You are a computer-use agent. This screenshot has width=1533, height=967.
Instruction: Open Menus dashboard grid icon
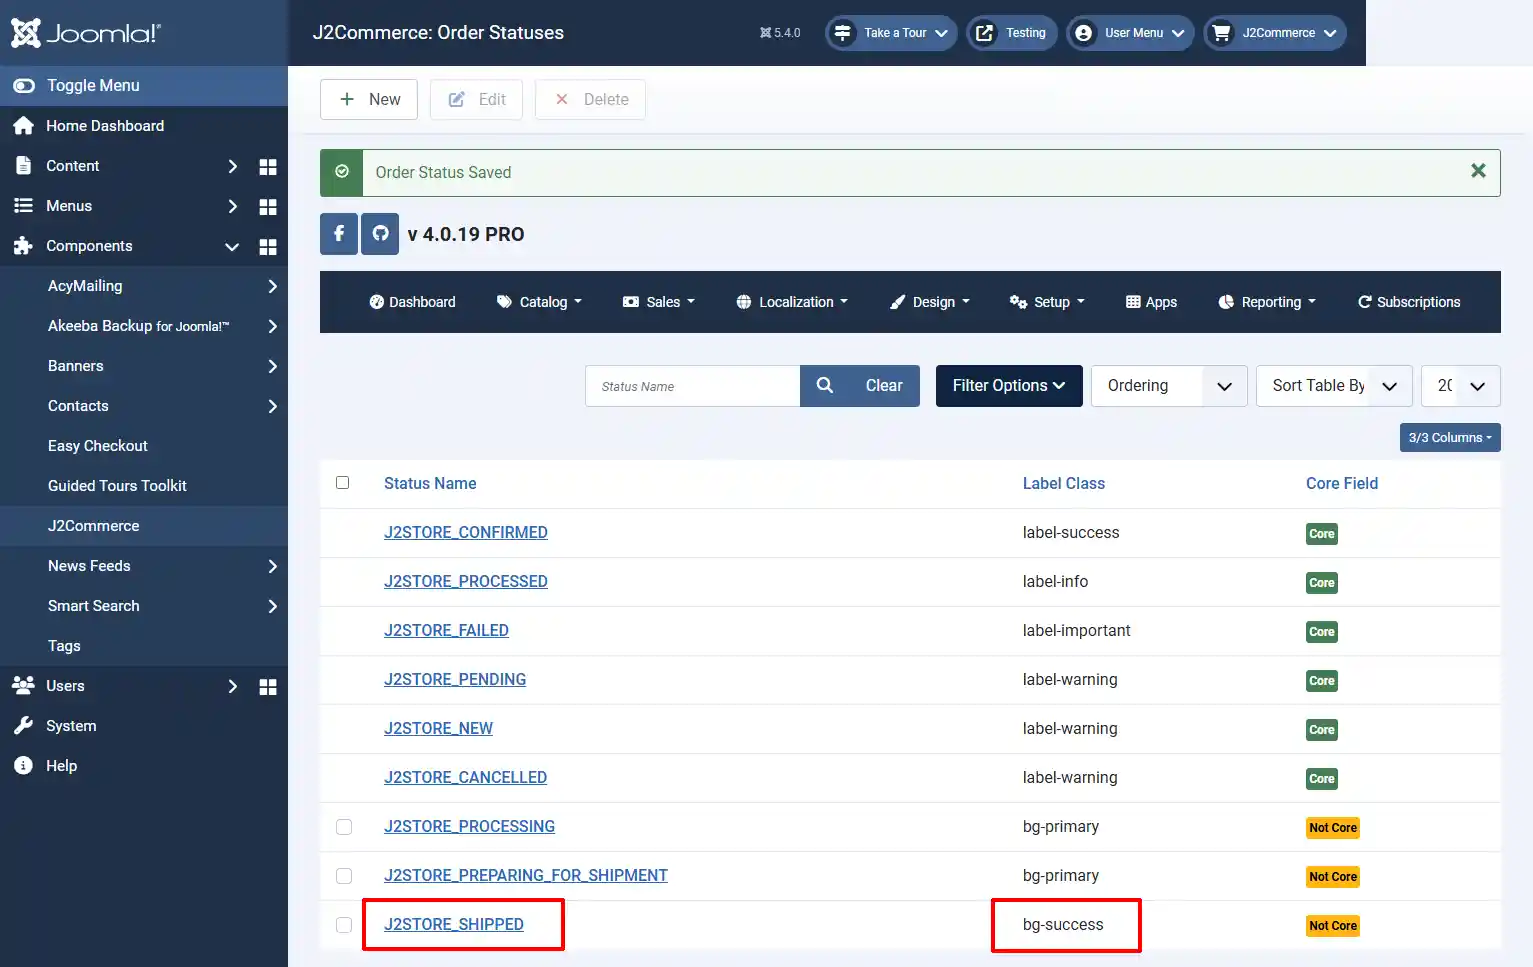268,206
